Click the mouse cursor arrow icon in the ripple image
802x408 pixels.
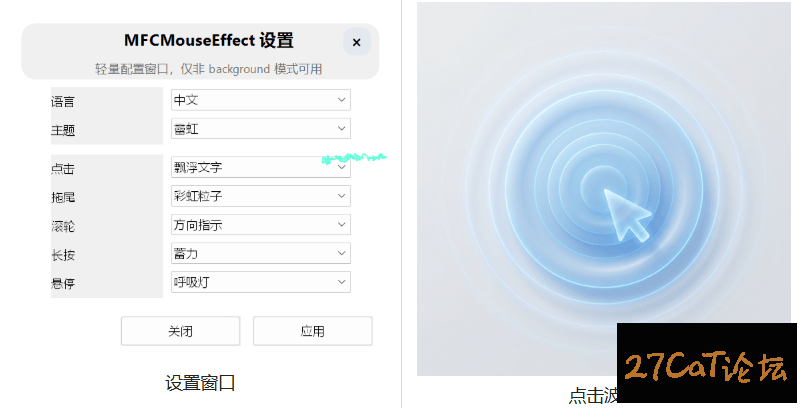coord(627,214)
